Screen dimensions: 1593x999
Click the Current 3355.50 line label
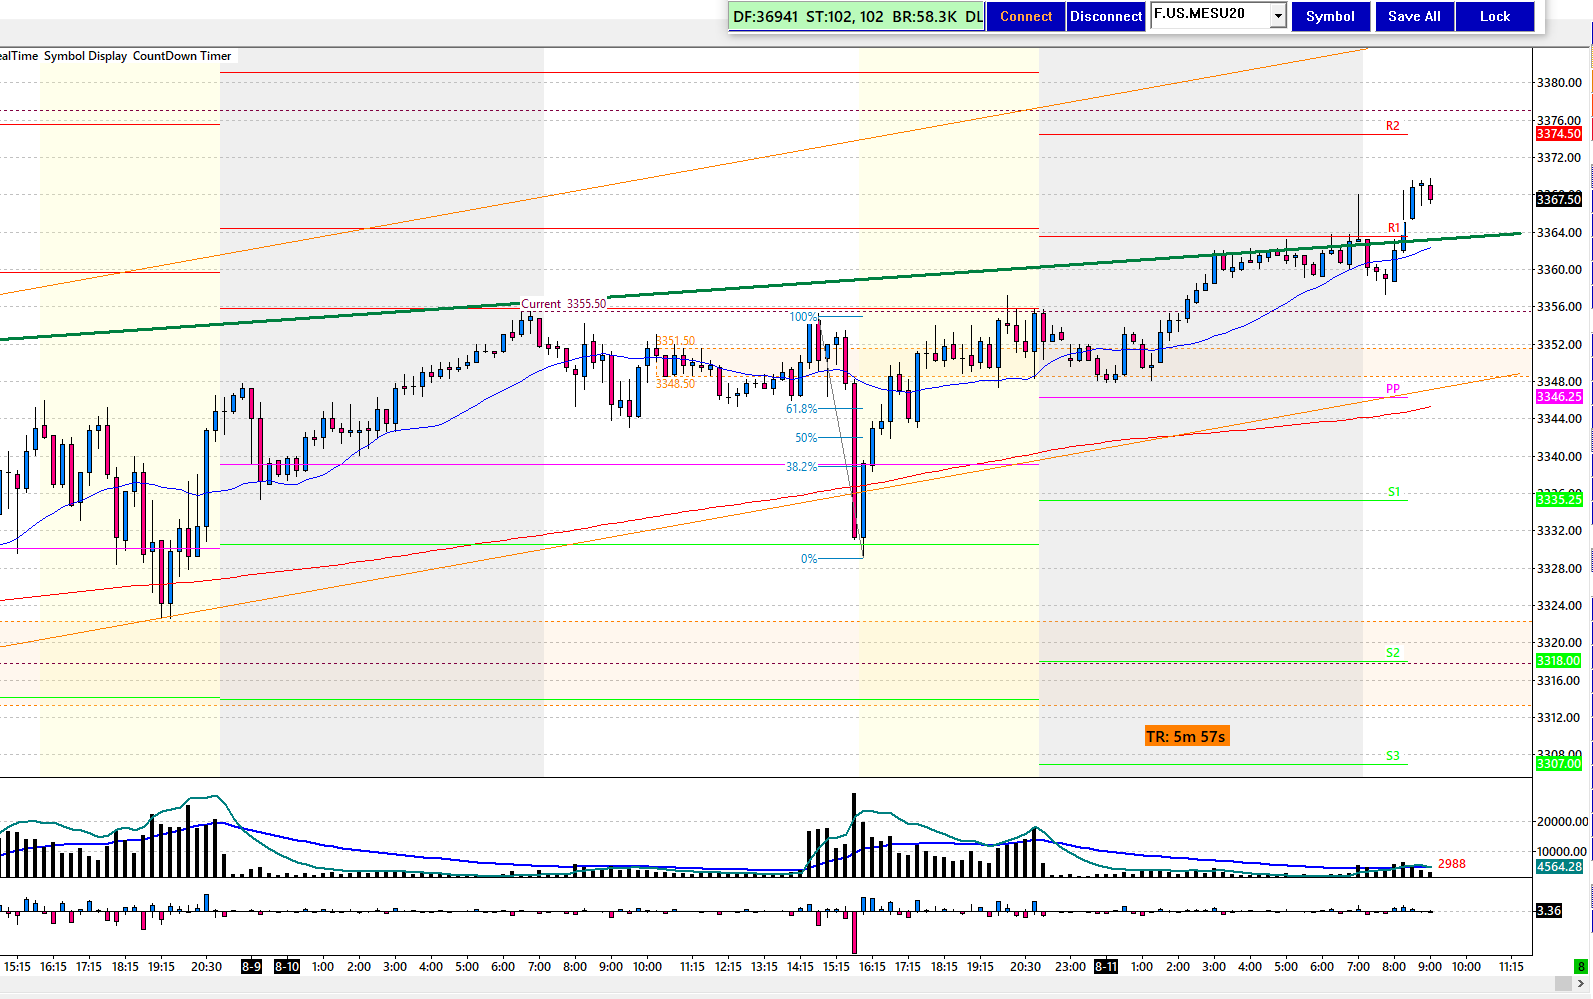point(563,304)
